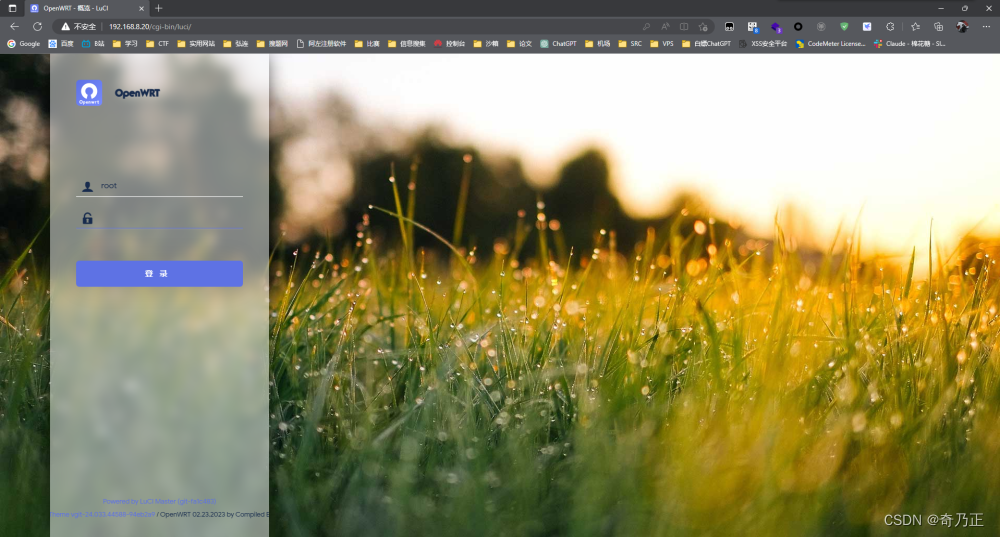Open the 比赛 bookmark folder

click(x=367, y=44)
